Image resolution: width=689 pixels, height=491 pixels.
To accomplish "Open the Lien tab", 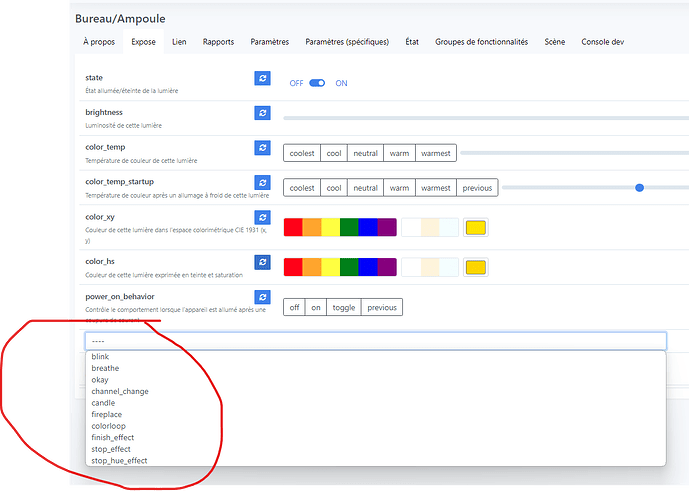I will (179, 42).
